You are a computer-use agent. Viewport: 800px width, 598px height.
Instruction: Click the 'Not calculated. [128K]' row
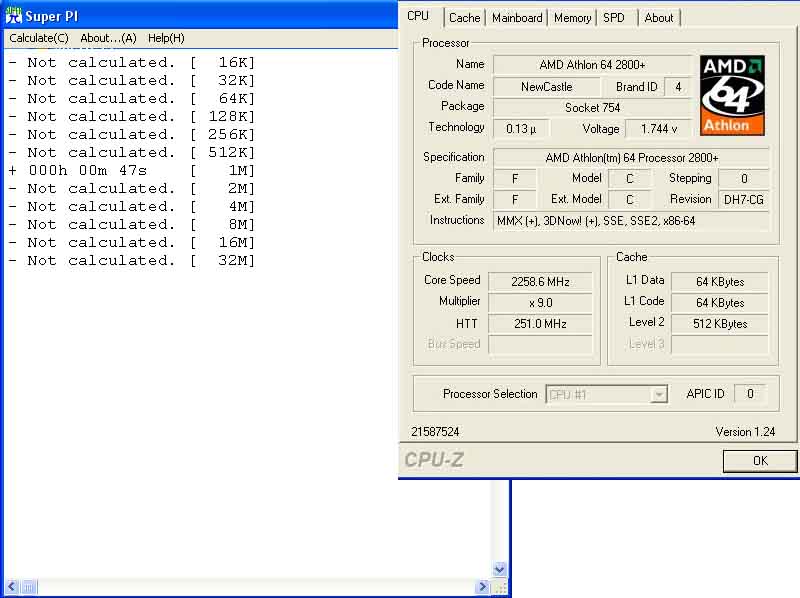coord(132,116)
